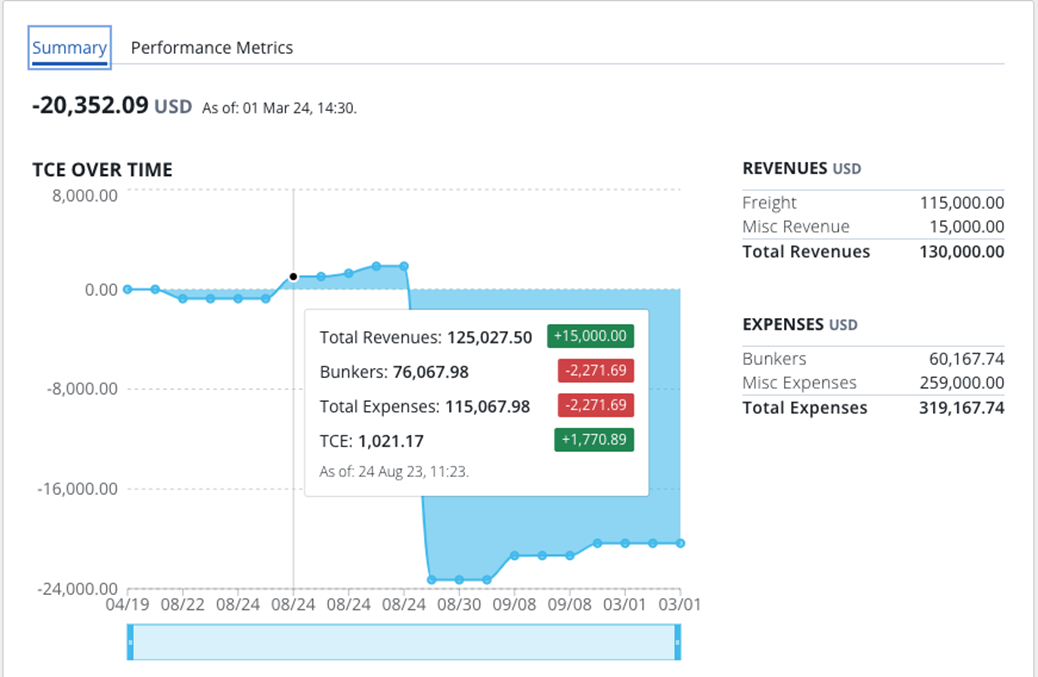The width and height of the screenshot is (1038, 677).
Task: Grab the left handle of the range slider
Action: coord(130,641)
